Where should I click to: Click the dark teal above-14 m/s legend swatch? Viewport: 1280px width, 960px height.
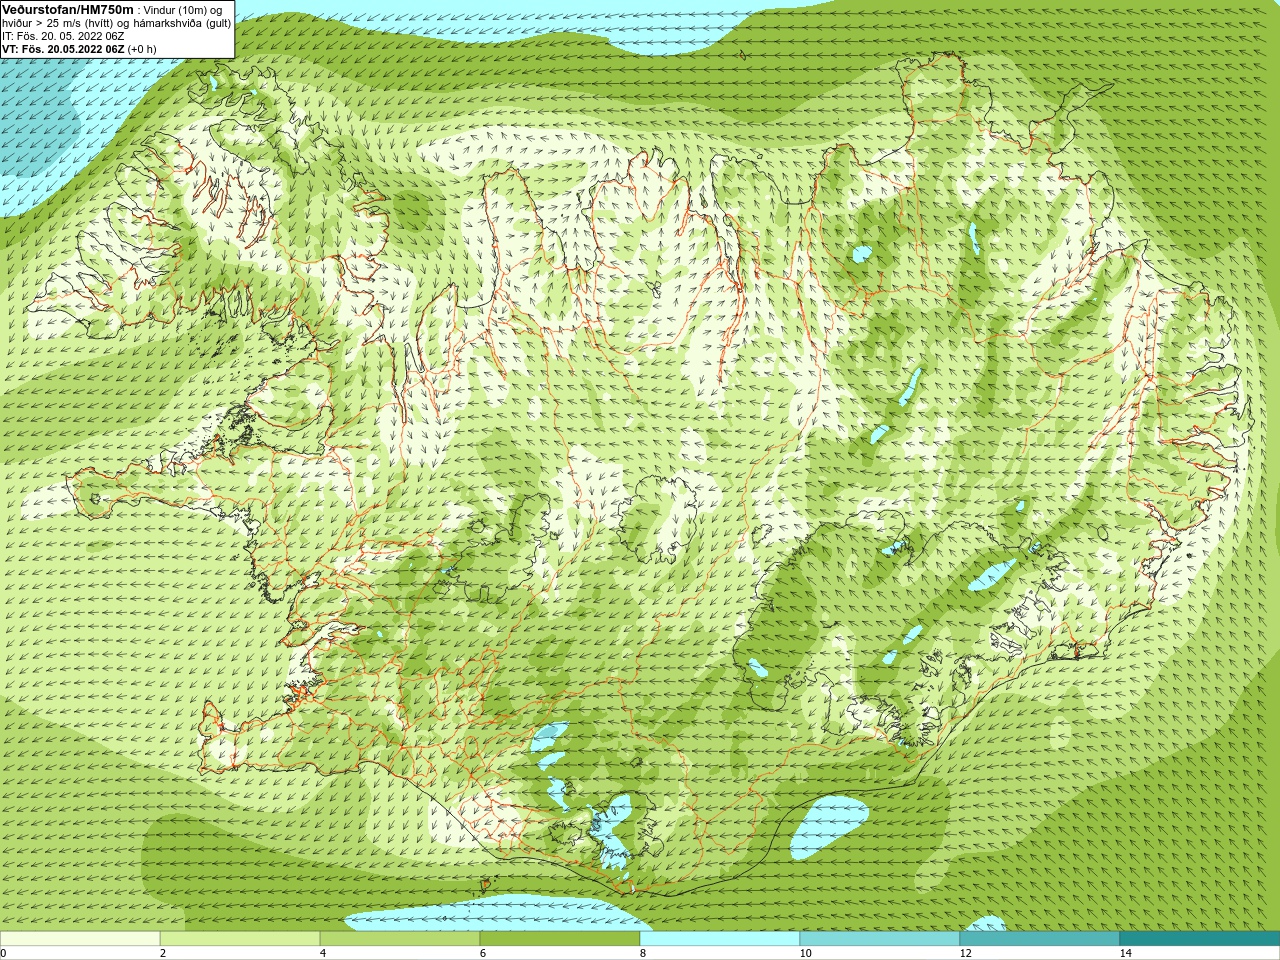coord(1200,939)
